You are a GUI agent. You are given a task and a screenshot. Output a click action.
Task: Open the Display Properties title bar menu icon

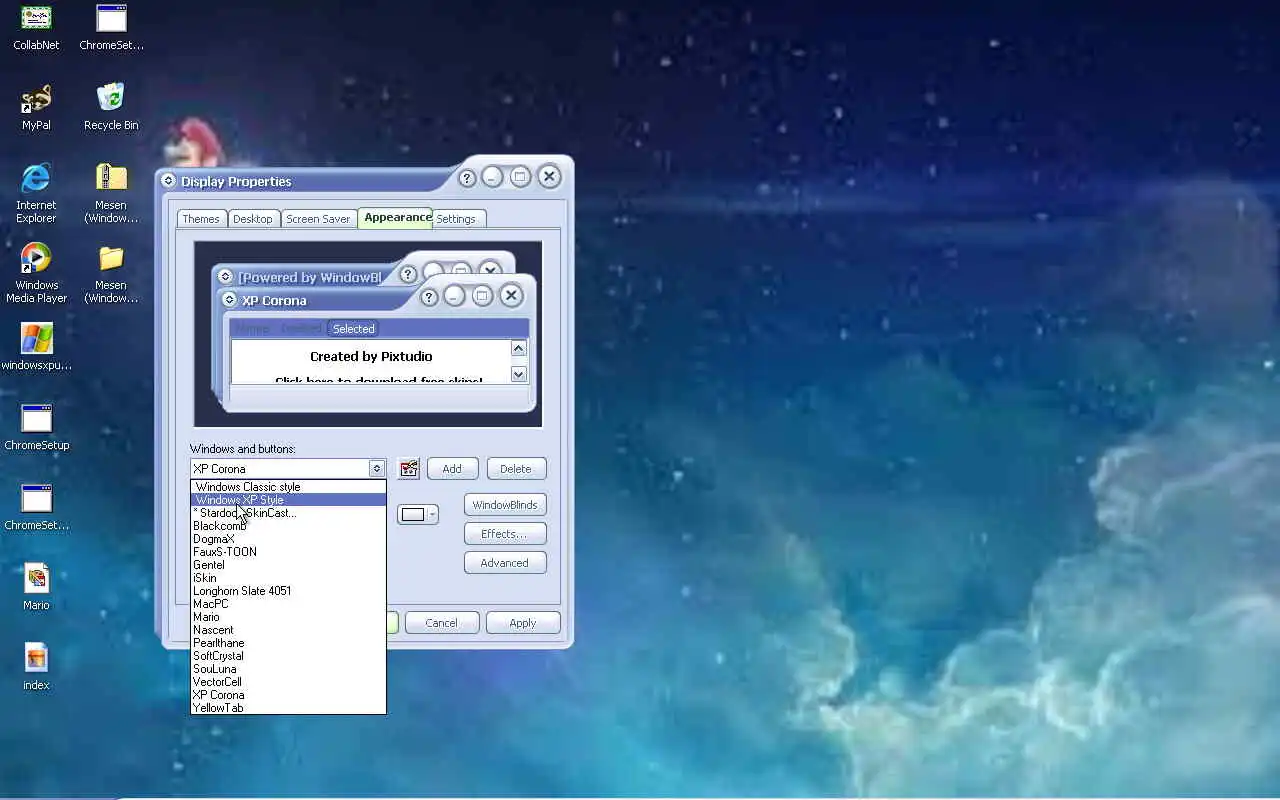(x=168, y=181)
